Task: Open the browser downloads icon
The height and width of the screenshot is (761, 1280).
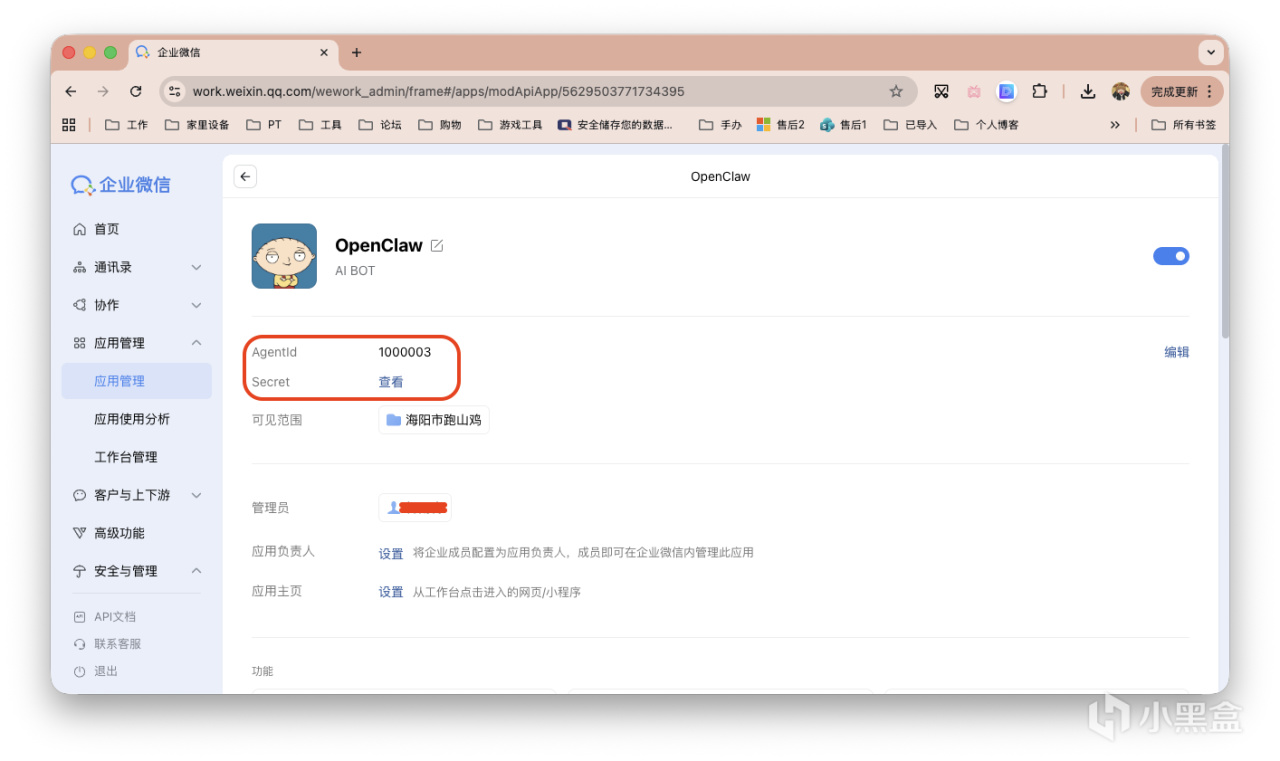Action: click(1088, 91)
